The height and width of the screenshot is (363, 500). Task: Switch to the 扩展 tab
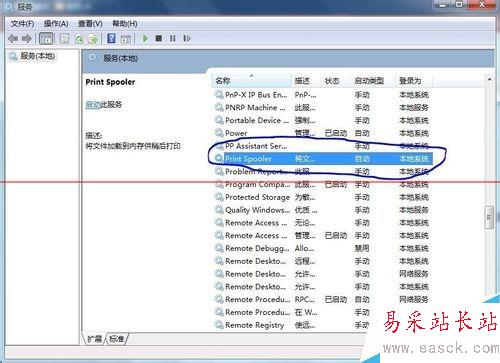94,339
